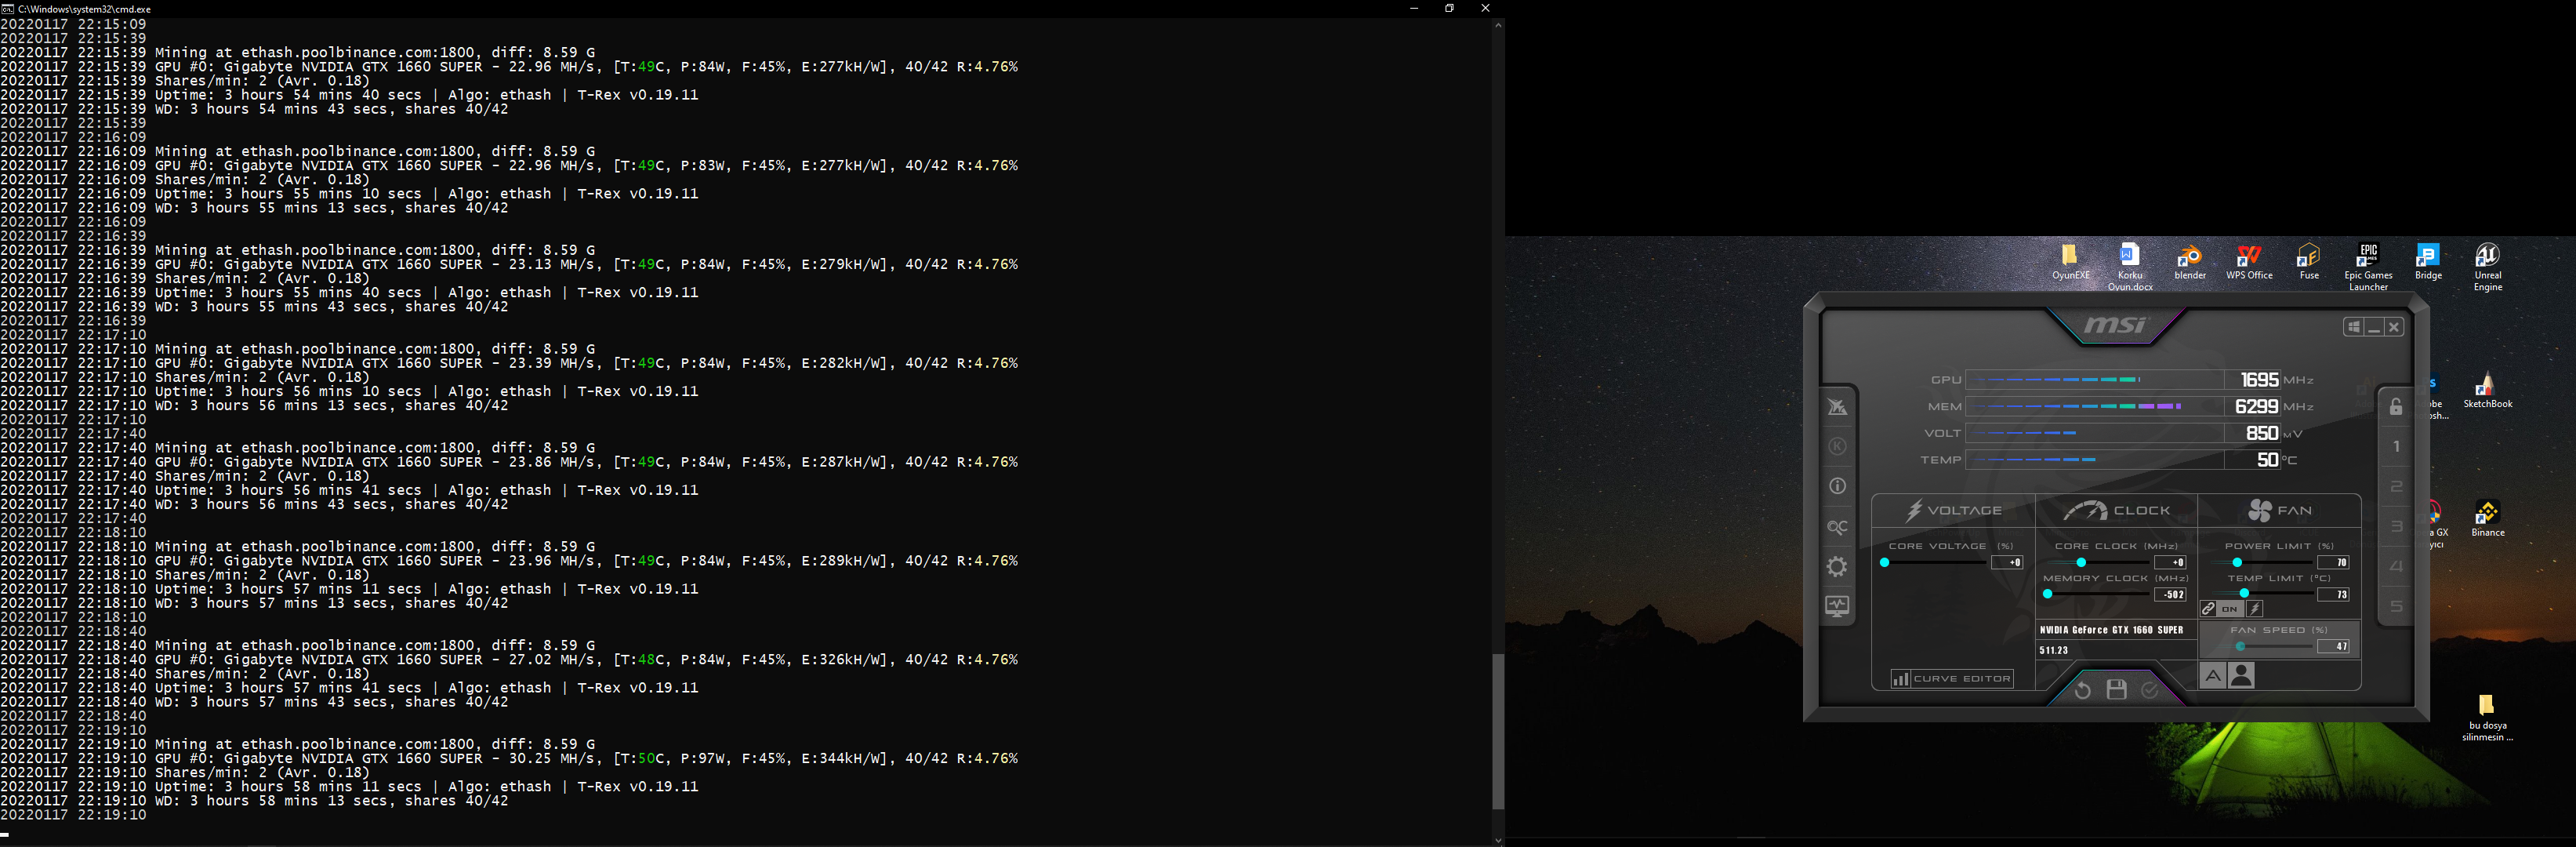Image resolution: width=2576 pixels, height=847 pixels.
Task: Enable user-defined fan control mode
Action: pos(2242,677)
